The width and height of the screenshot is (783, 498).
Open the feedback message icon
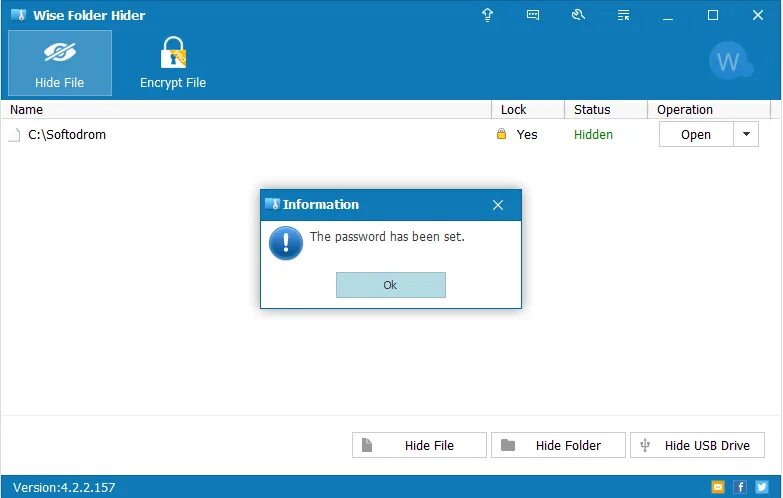[x=533, y=15]
